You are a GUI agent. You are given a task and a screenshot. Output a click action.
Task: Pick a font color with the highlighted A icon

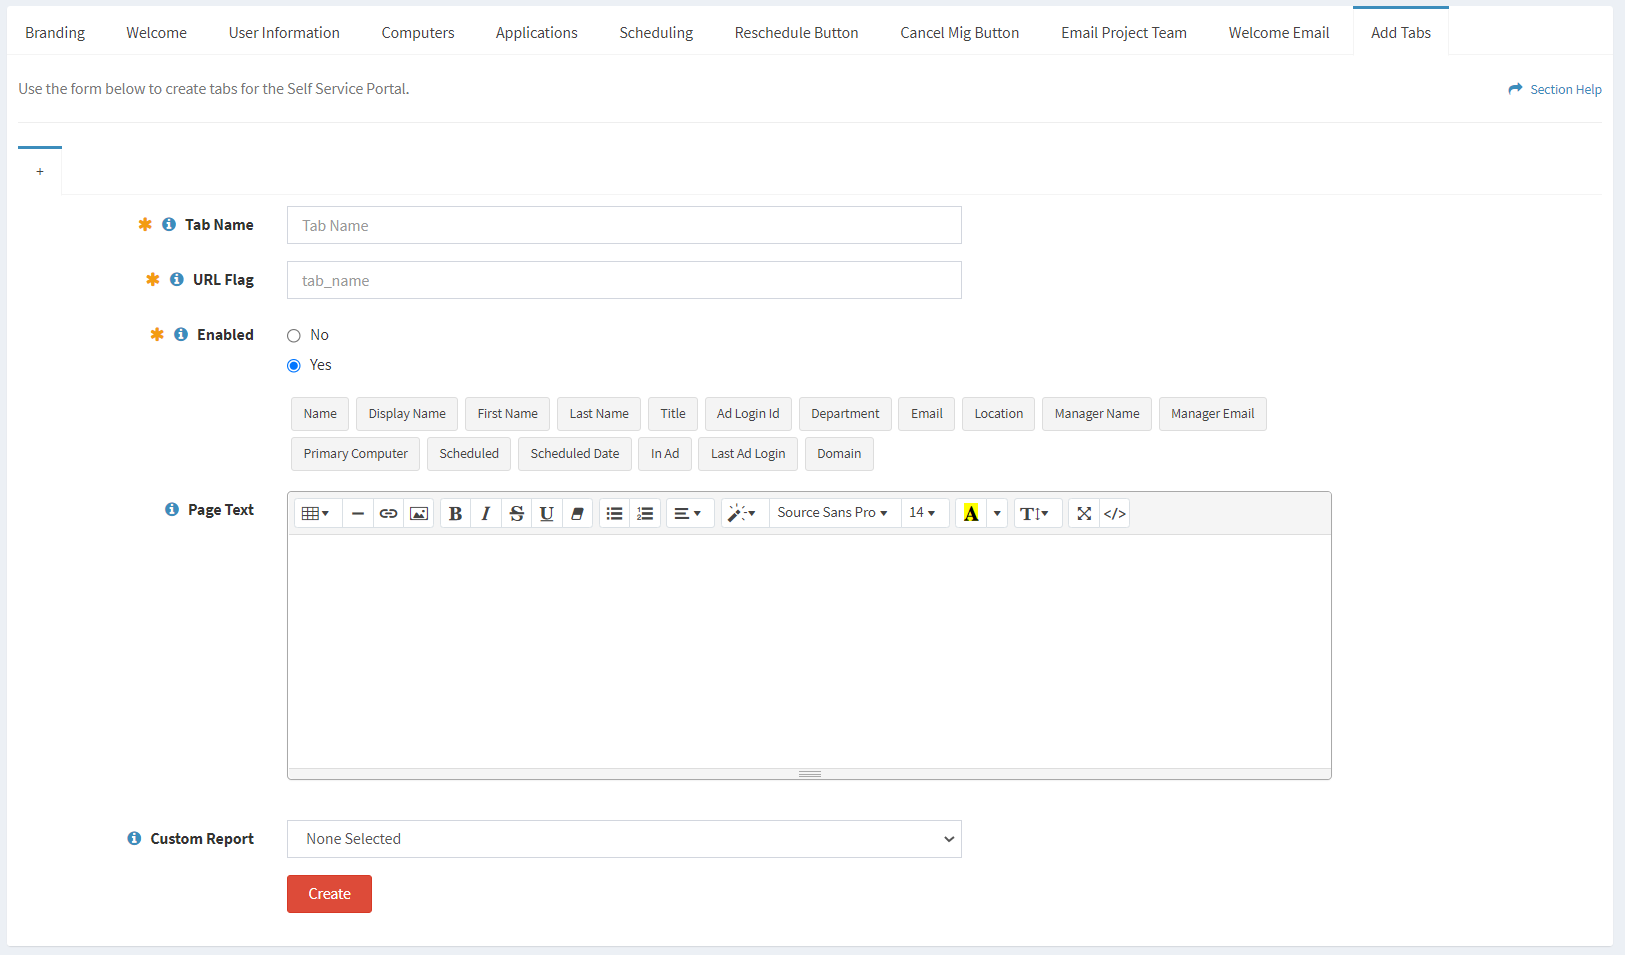[x=971, y=513]
